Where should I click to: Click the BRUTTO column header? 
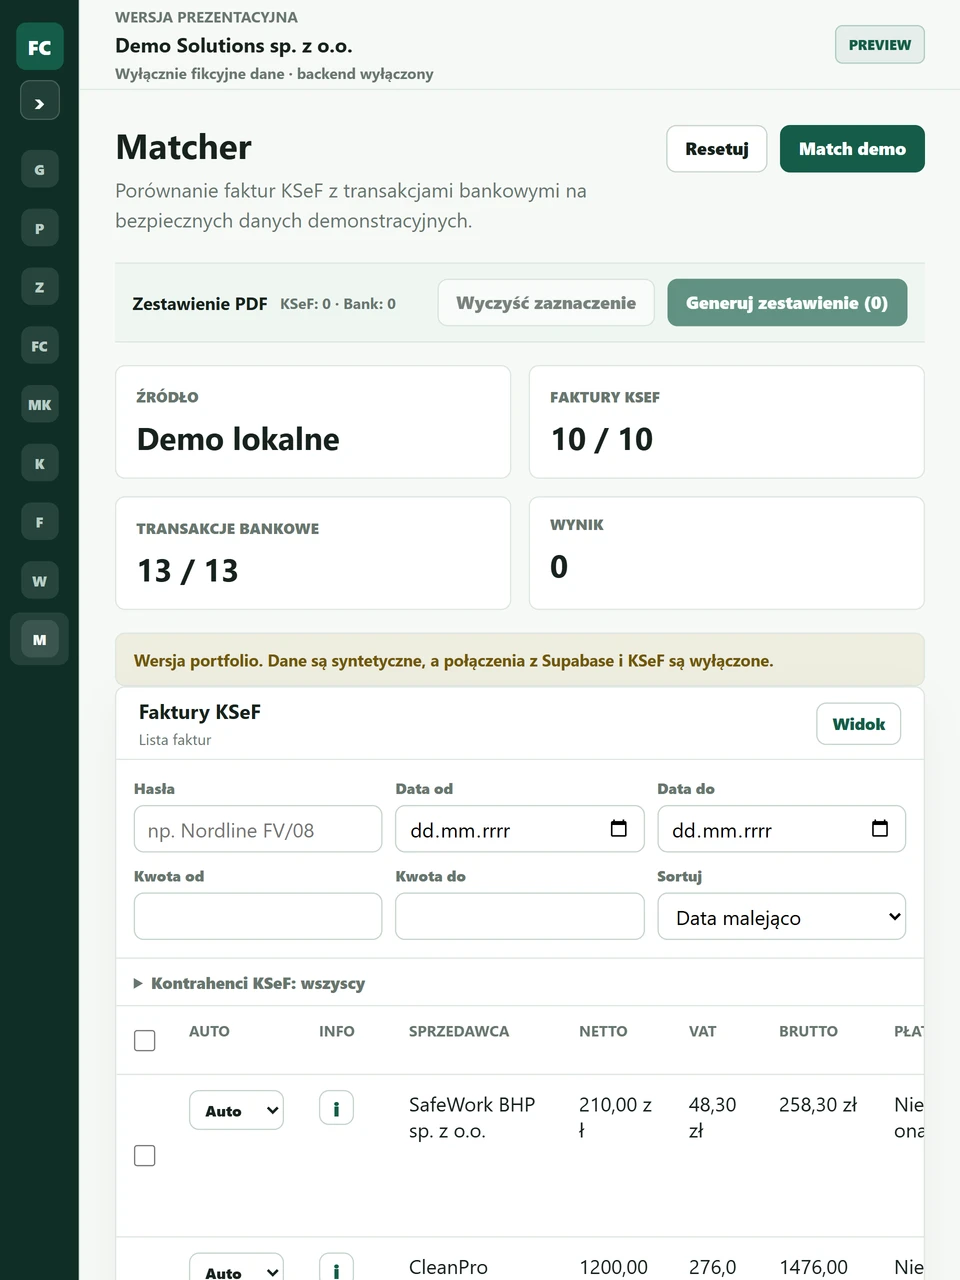(808, 1031)
